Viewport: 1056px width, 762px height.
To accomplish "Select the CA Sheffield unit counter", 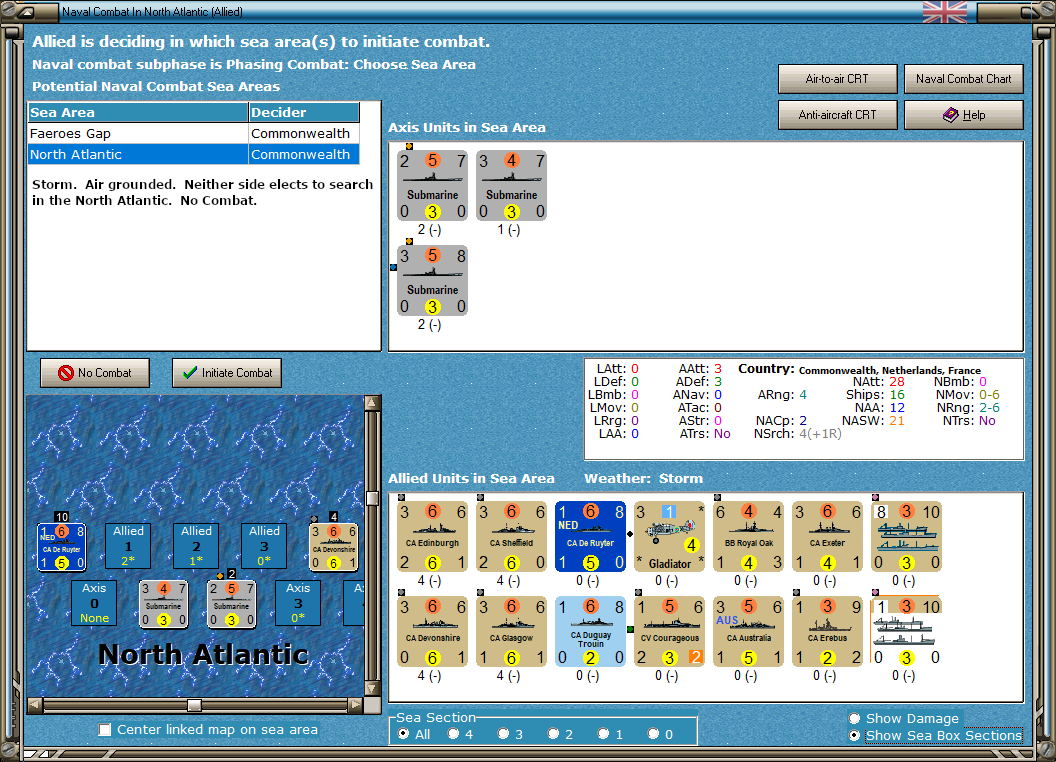I will point(511,536).
